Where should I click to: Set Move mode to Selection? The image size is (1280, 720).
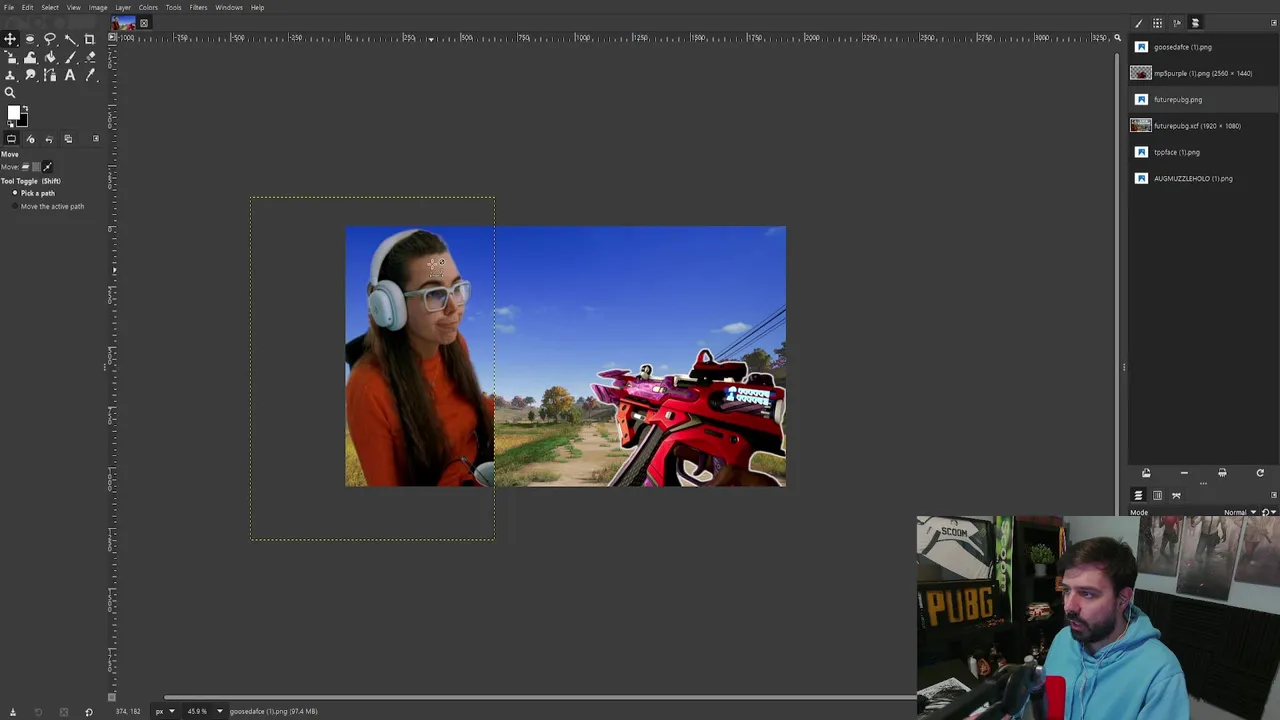tap(36, 167)
